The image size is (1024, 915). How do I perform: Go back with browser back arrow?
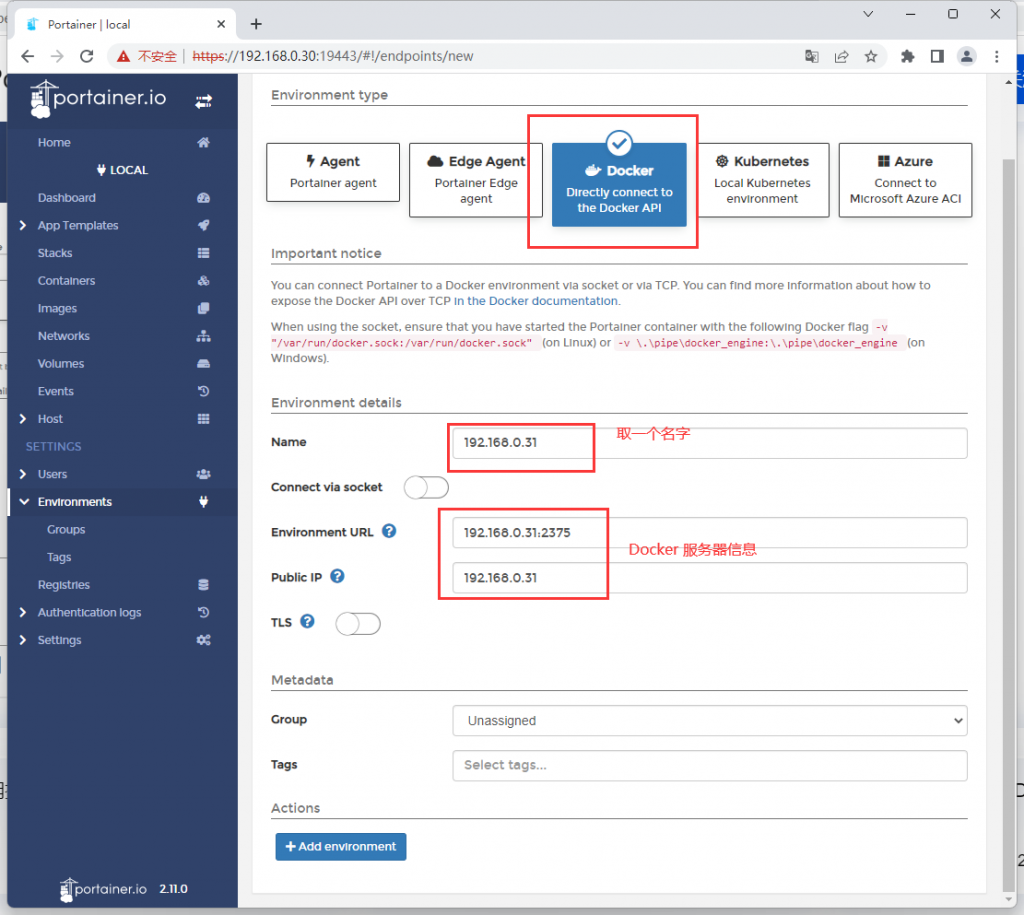(x=27, y=56)
